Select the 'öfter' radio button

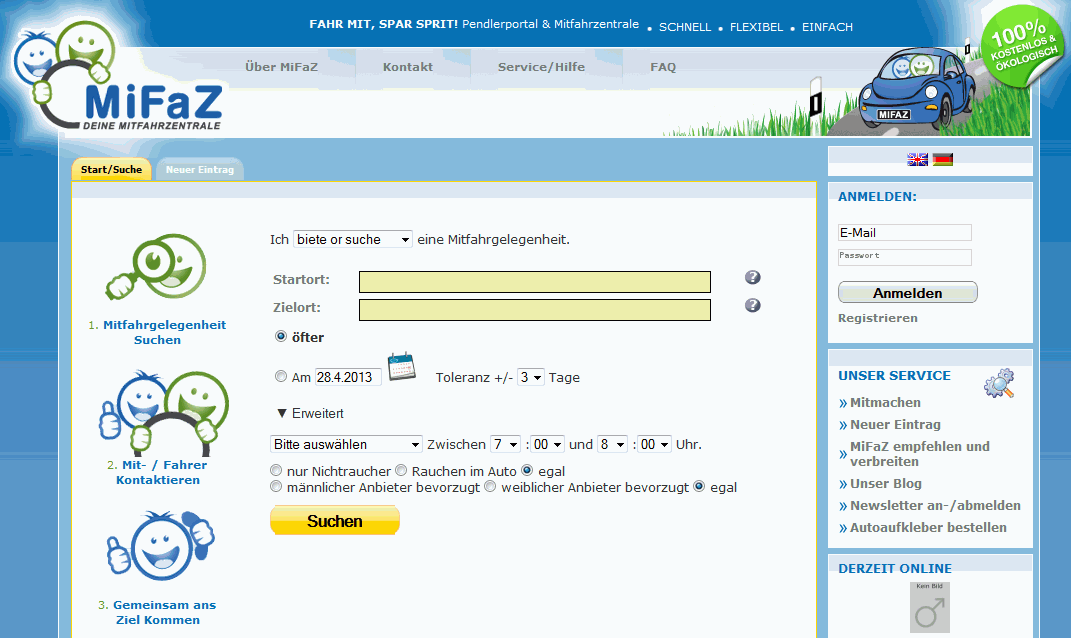tap(281, 337)
